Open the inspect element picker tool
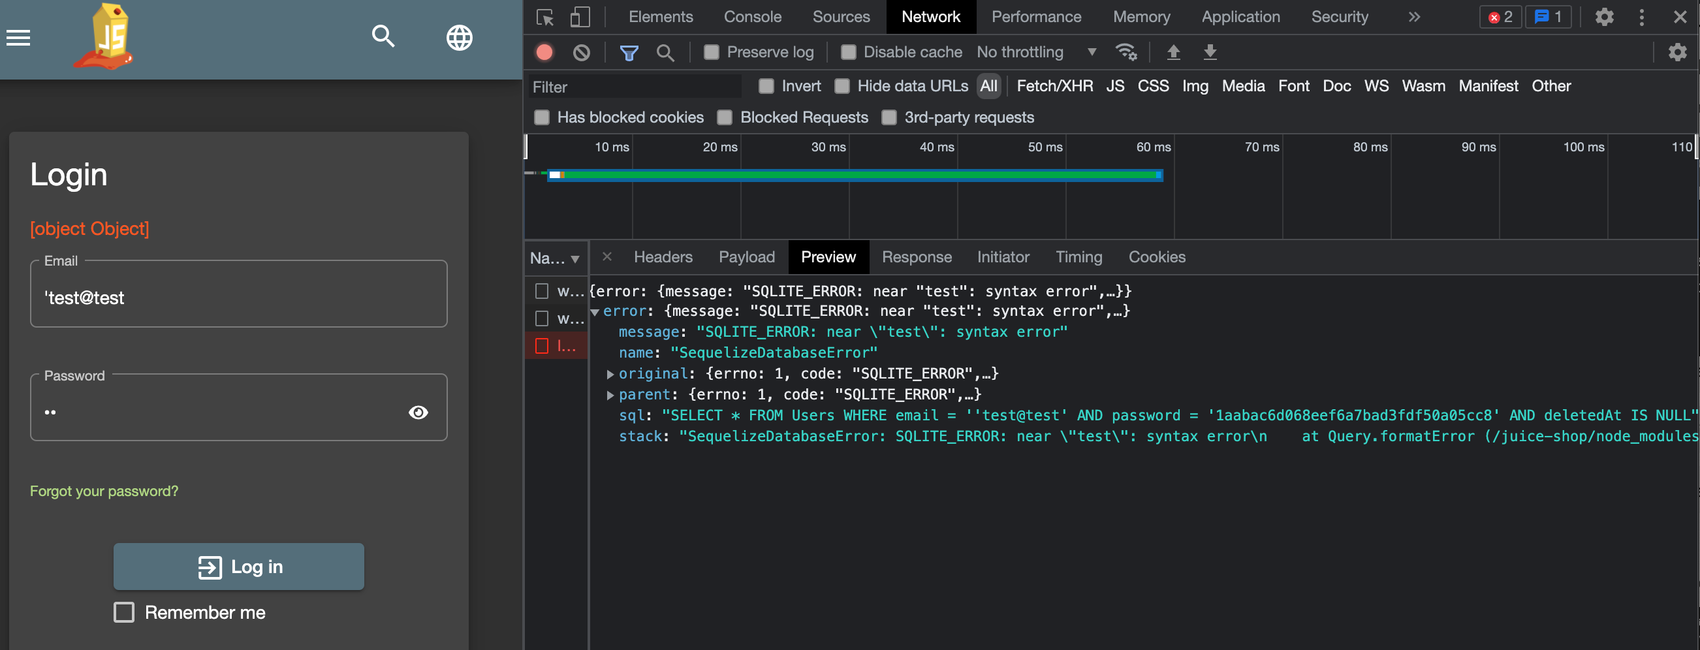 (545, 17)
